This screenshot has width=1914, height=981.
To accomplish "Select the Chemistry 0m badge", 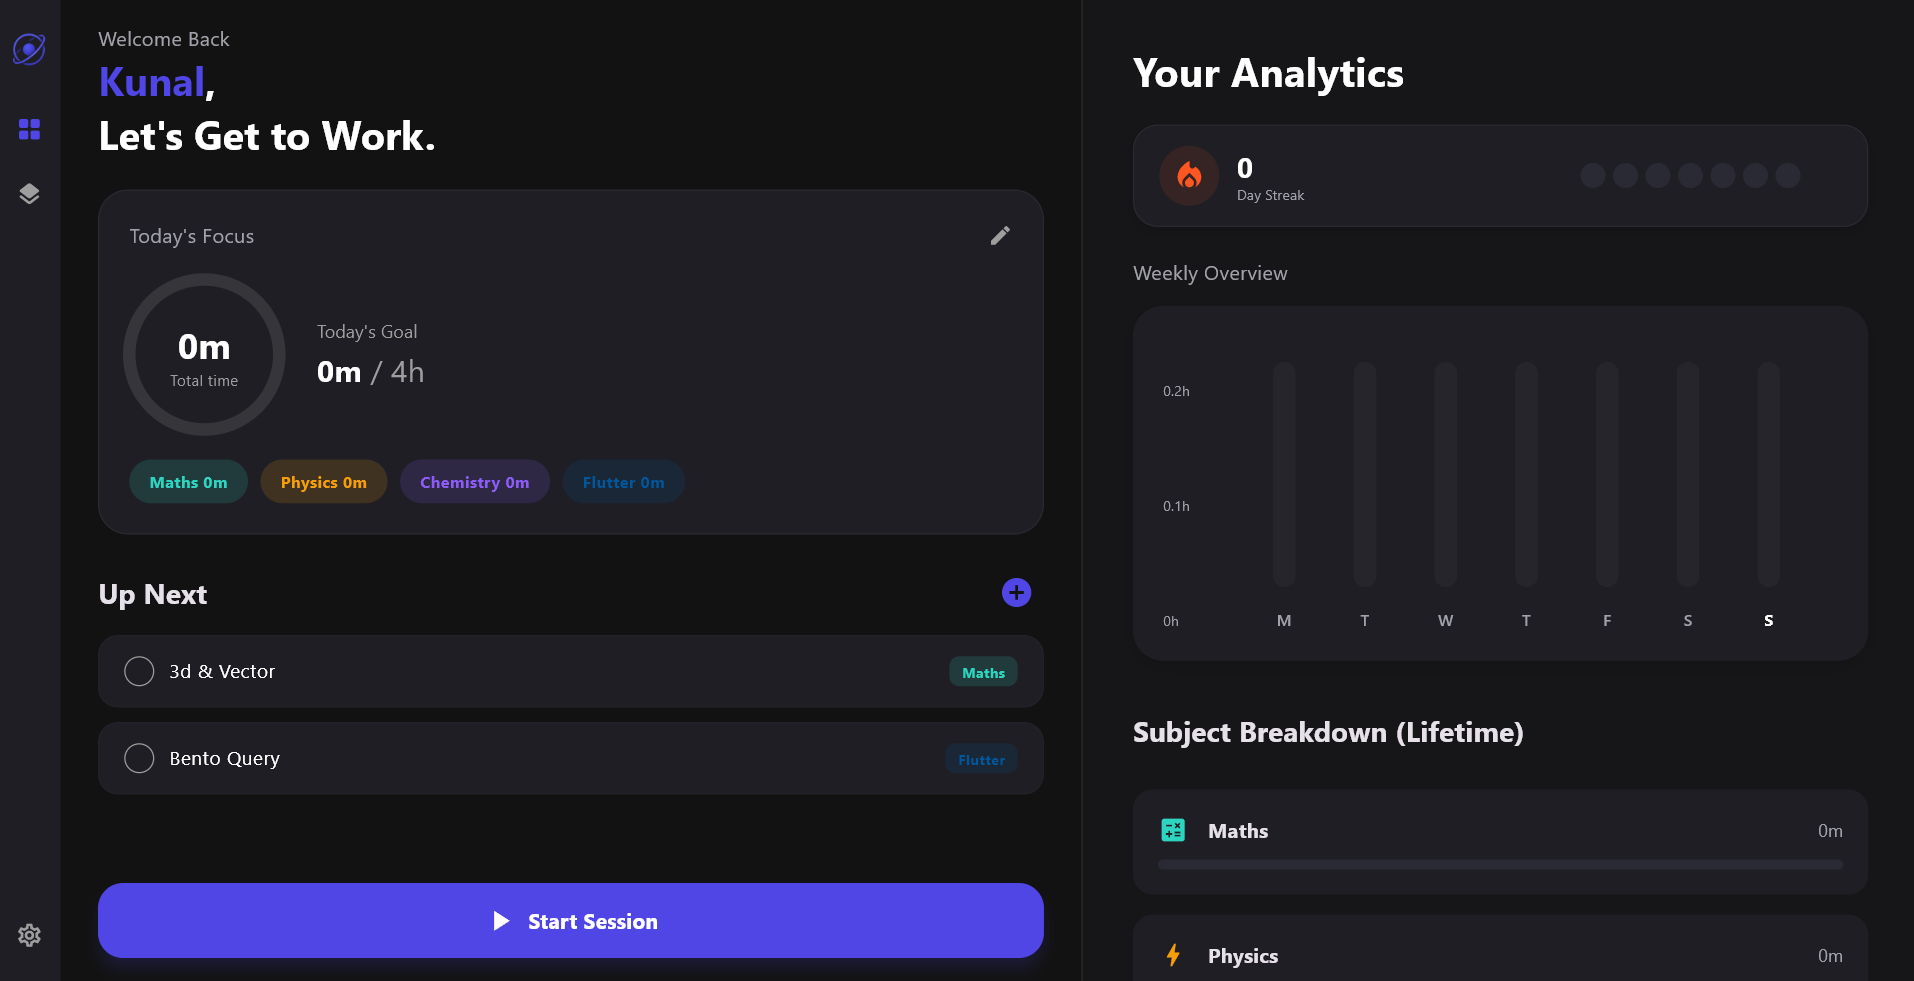I will 474,481.
